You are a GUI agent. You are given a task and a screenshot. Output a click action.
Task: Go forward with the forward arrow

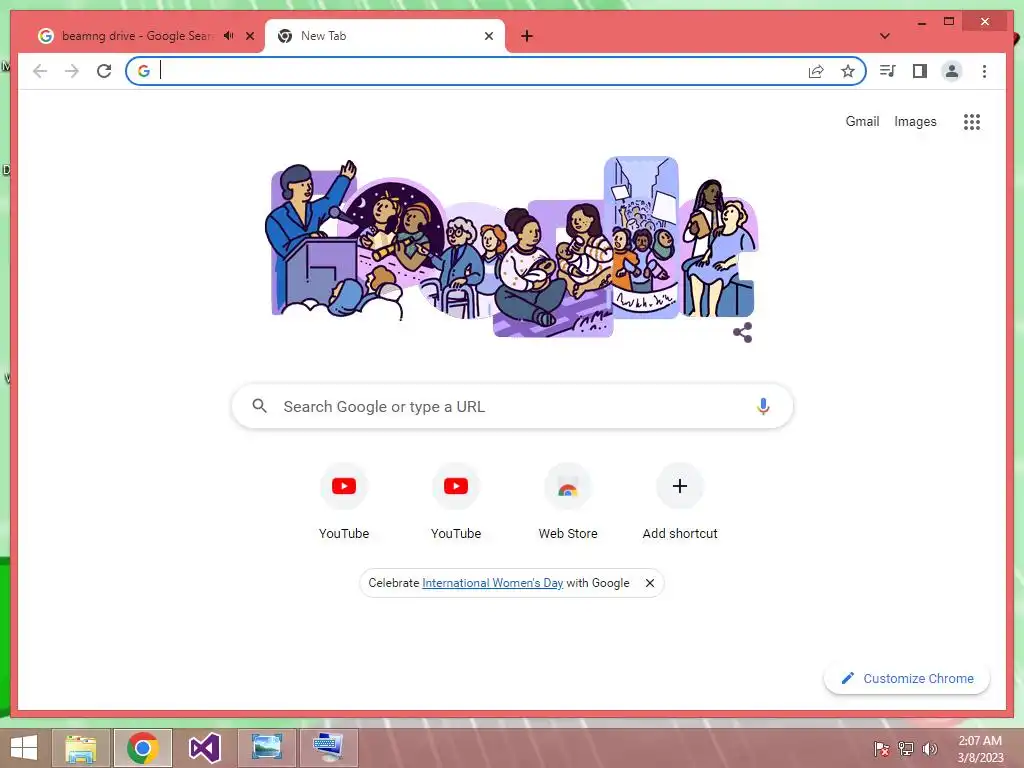72,71
